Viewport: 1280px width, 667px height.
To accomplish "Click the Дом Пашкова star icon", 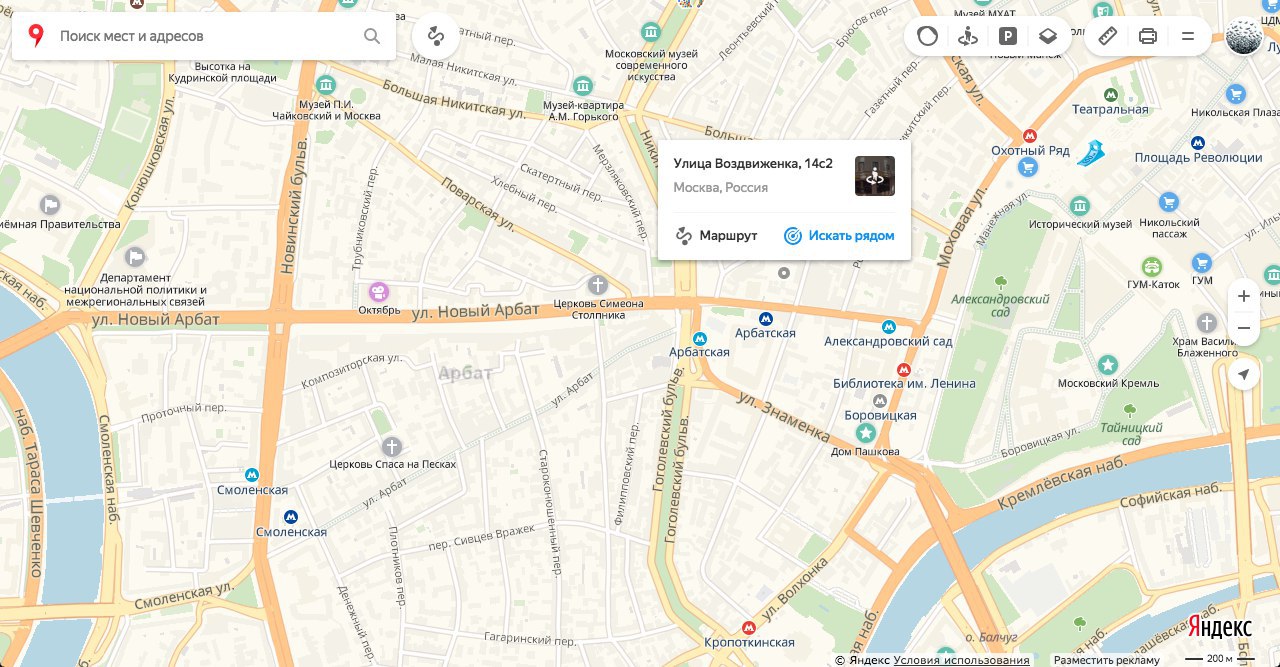I will point(866,433).
